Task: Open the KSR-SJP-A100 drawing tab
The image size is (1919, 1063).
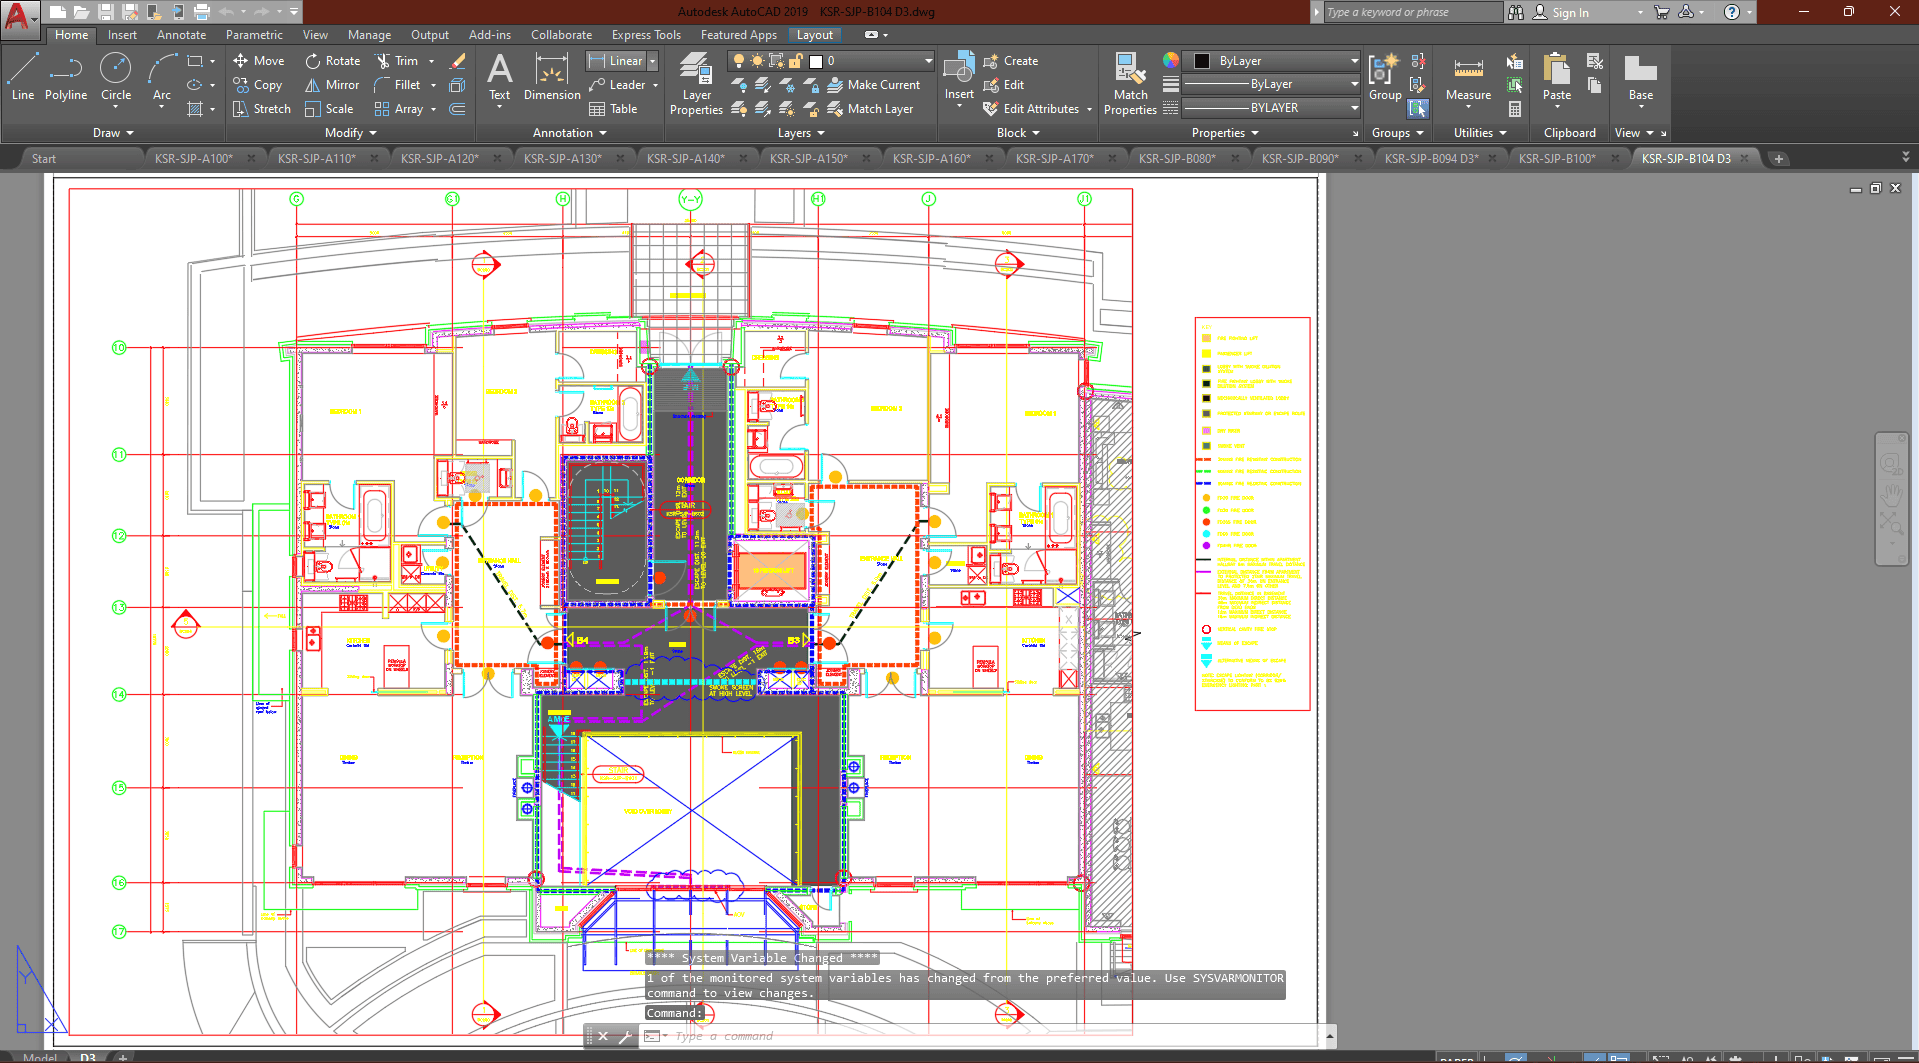Action: [194, 158]
